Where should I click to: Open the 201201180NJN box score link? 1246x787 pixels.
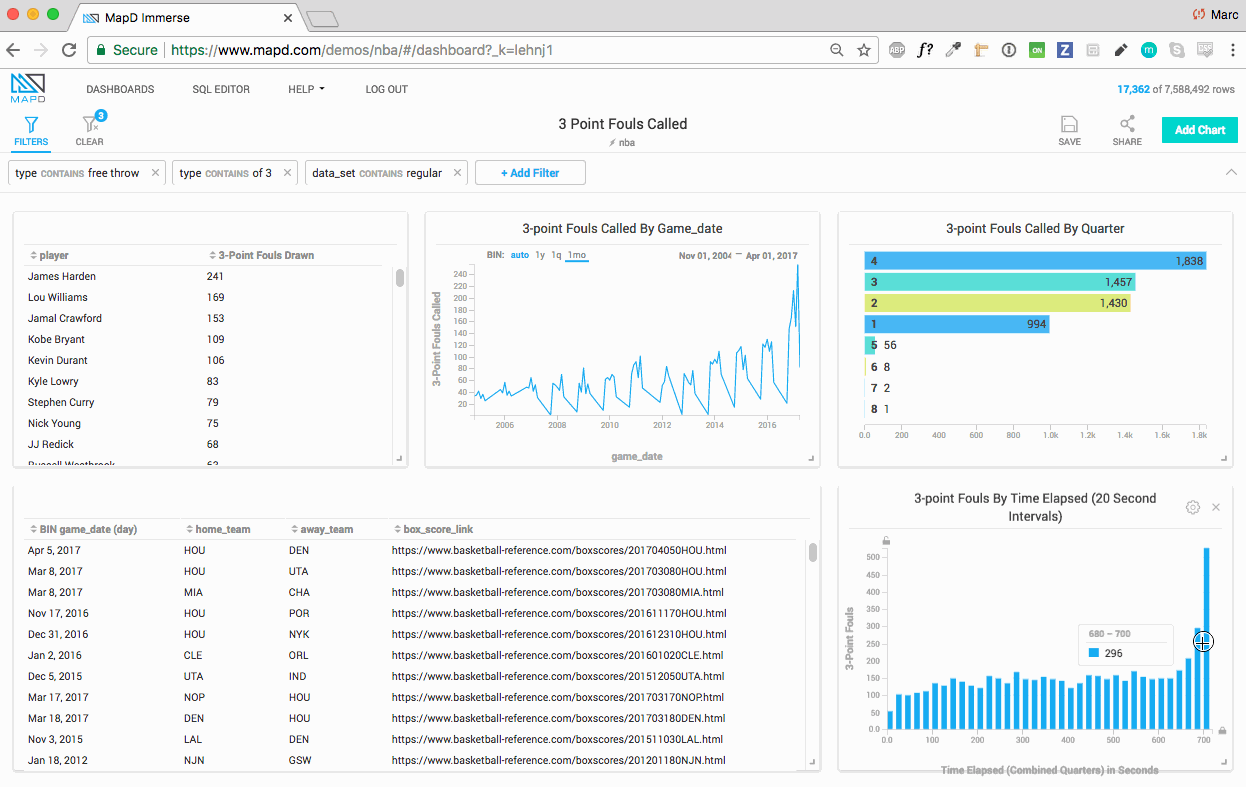558,760
